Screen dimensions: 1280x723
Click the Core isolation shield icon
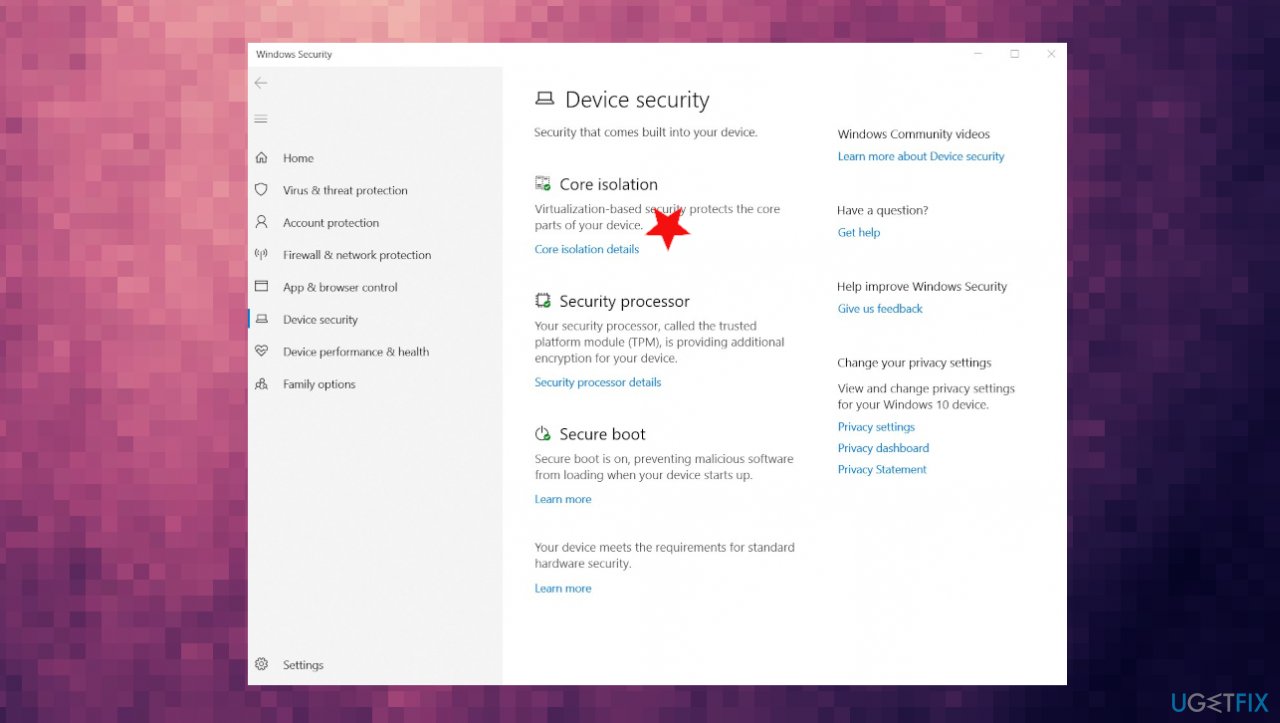point(543,183)
